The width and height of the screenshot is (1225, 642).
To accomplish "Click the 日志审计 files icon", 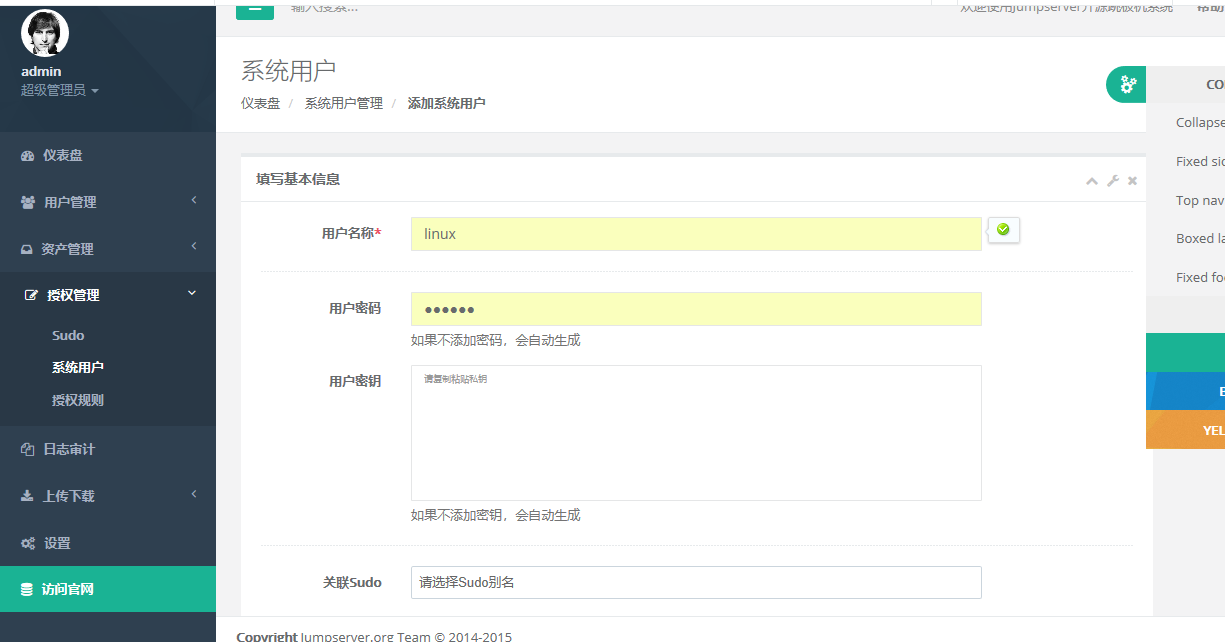I will tap(28, 450).
